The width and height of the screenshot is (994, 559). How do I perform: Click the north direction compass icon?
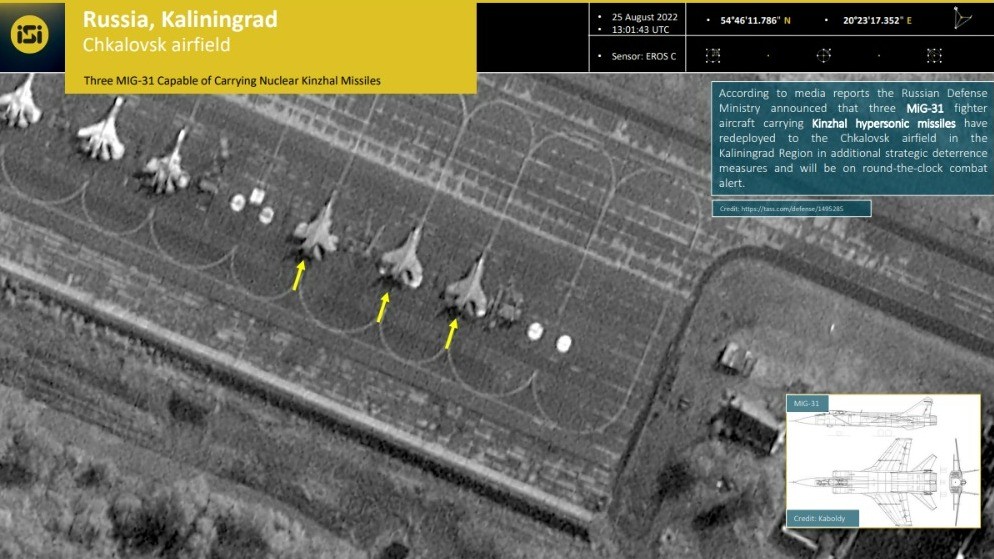(961, 18)
